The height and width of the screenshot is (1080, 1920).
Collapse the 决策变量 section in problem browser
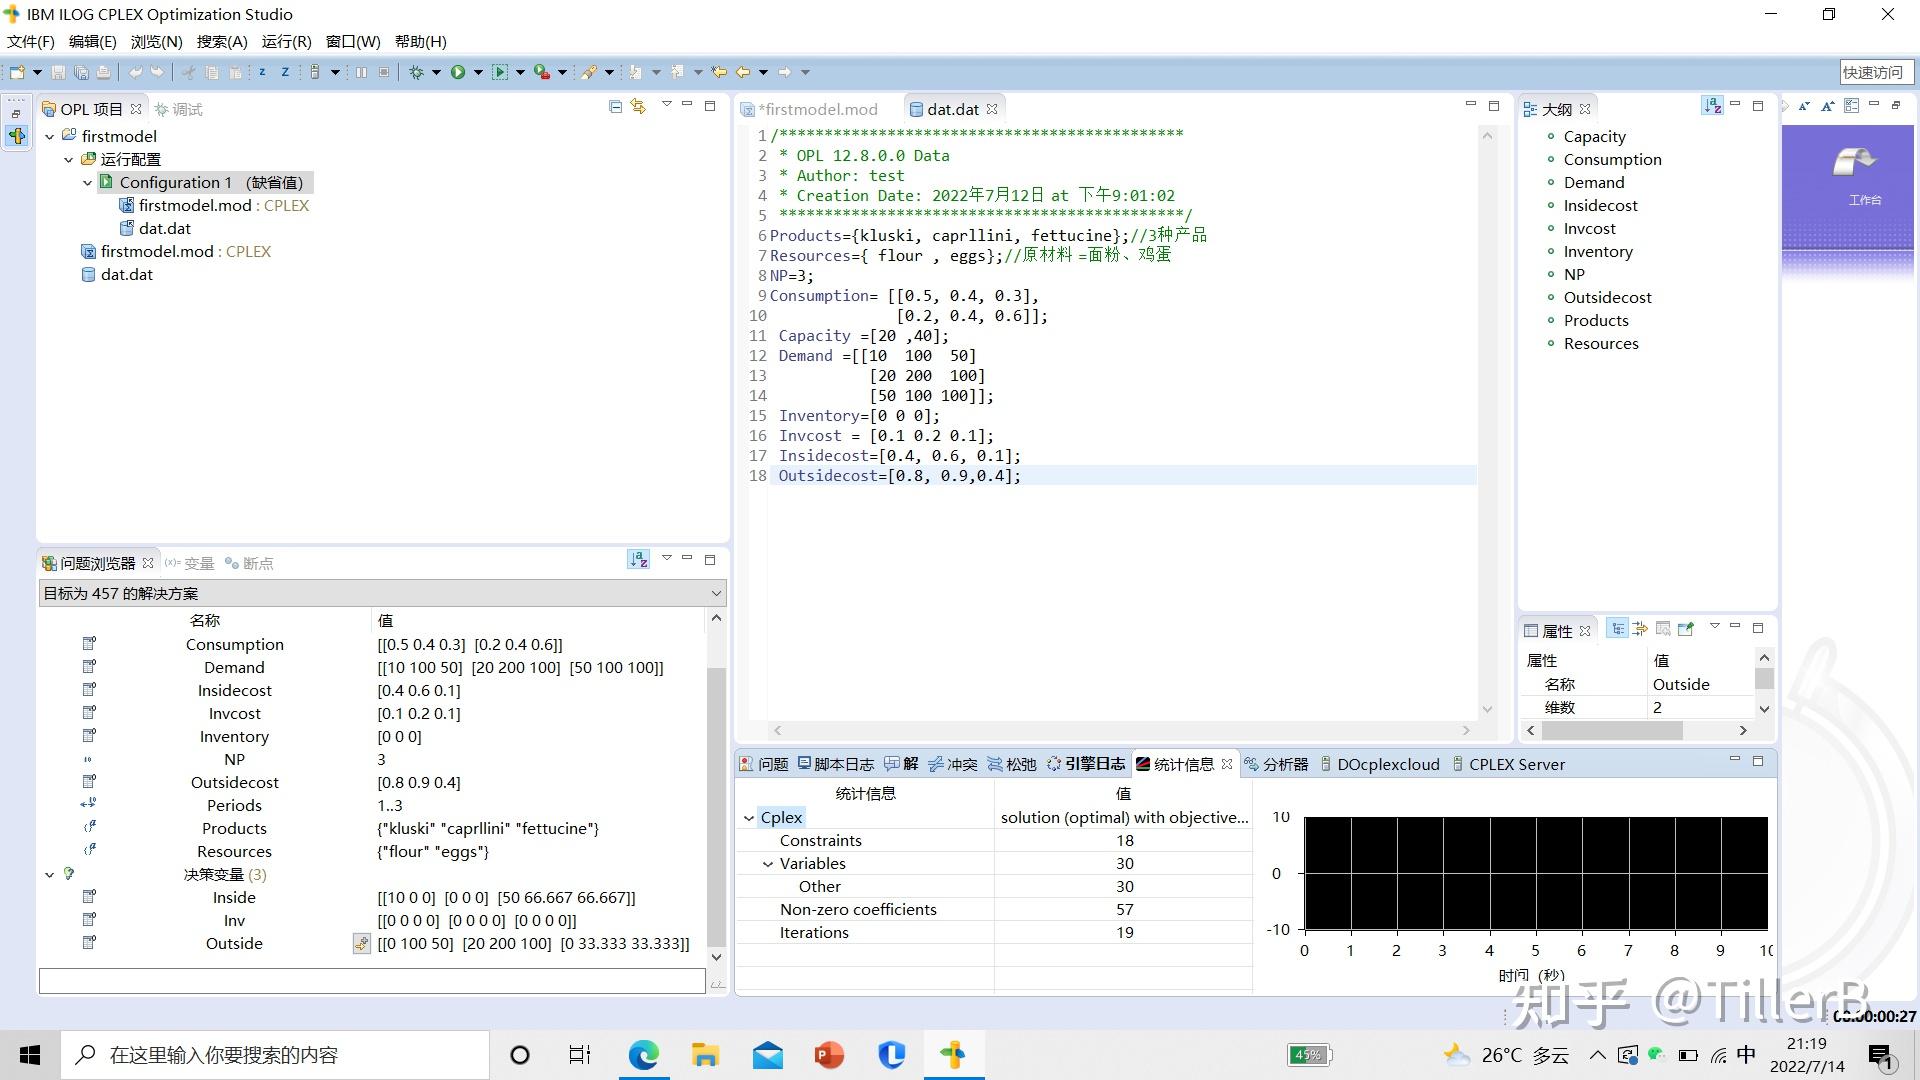(49, 874)
